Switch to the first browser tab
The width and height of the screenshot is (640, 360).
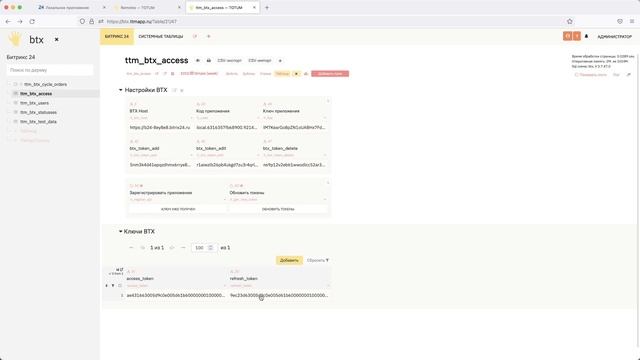point(71,7)
